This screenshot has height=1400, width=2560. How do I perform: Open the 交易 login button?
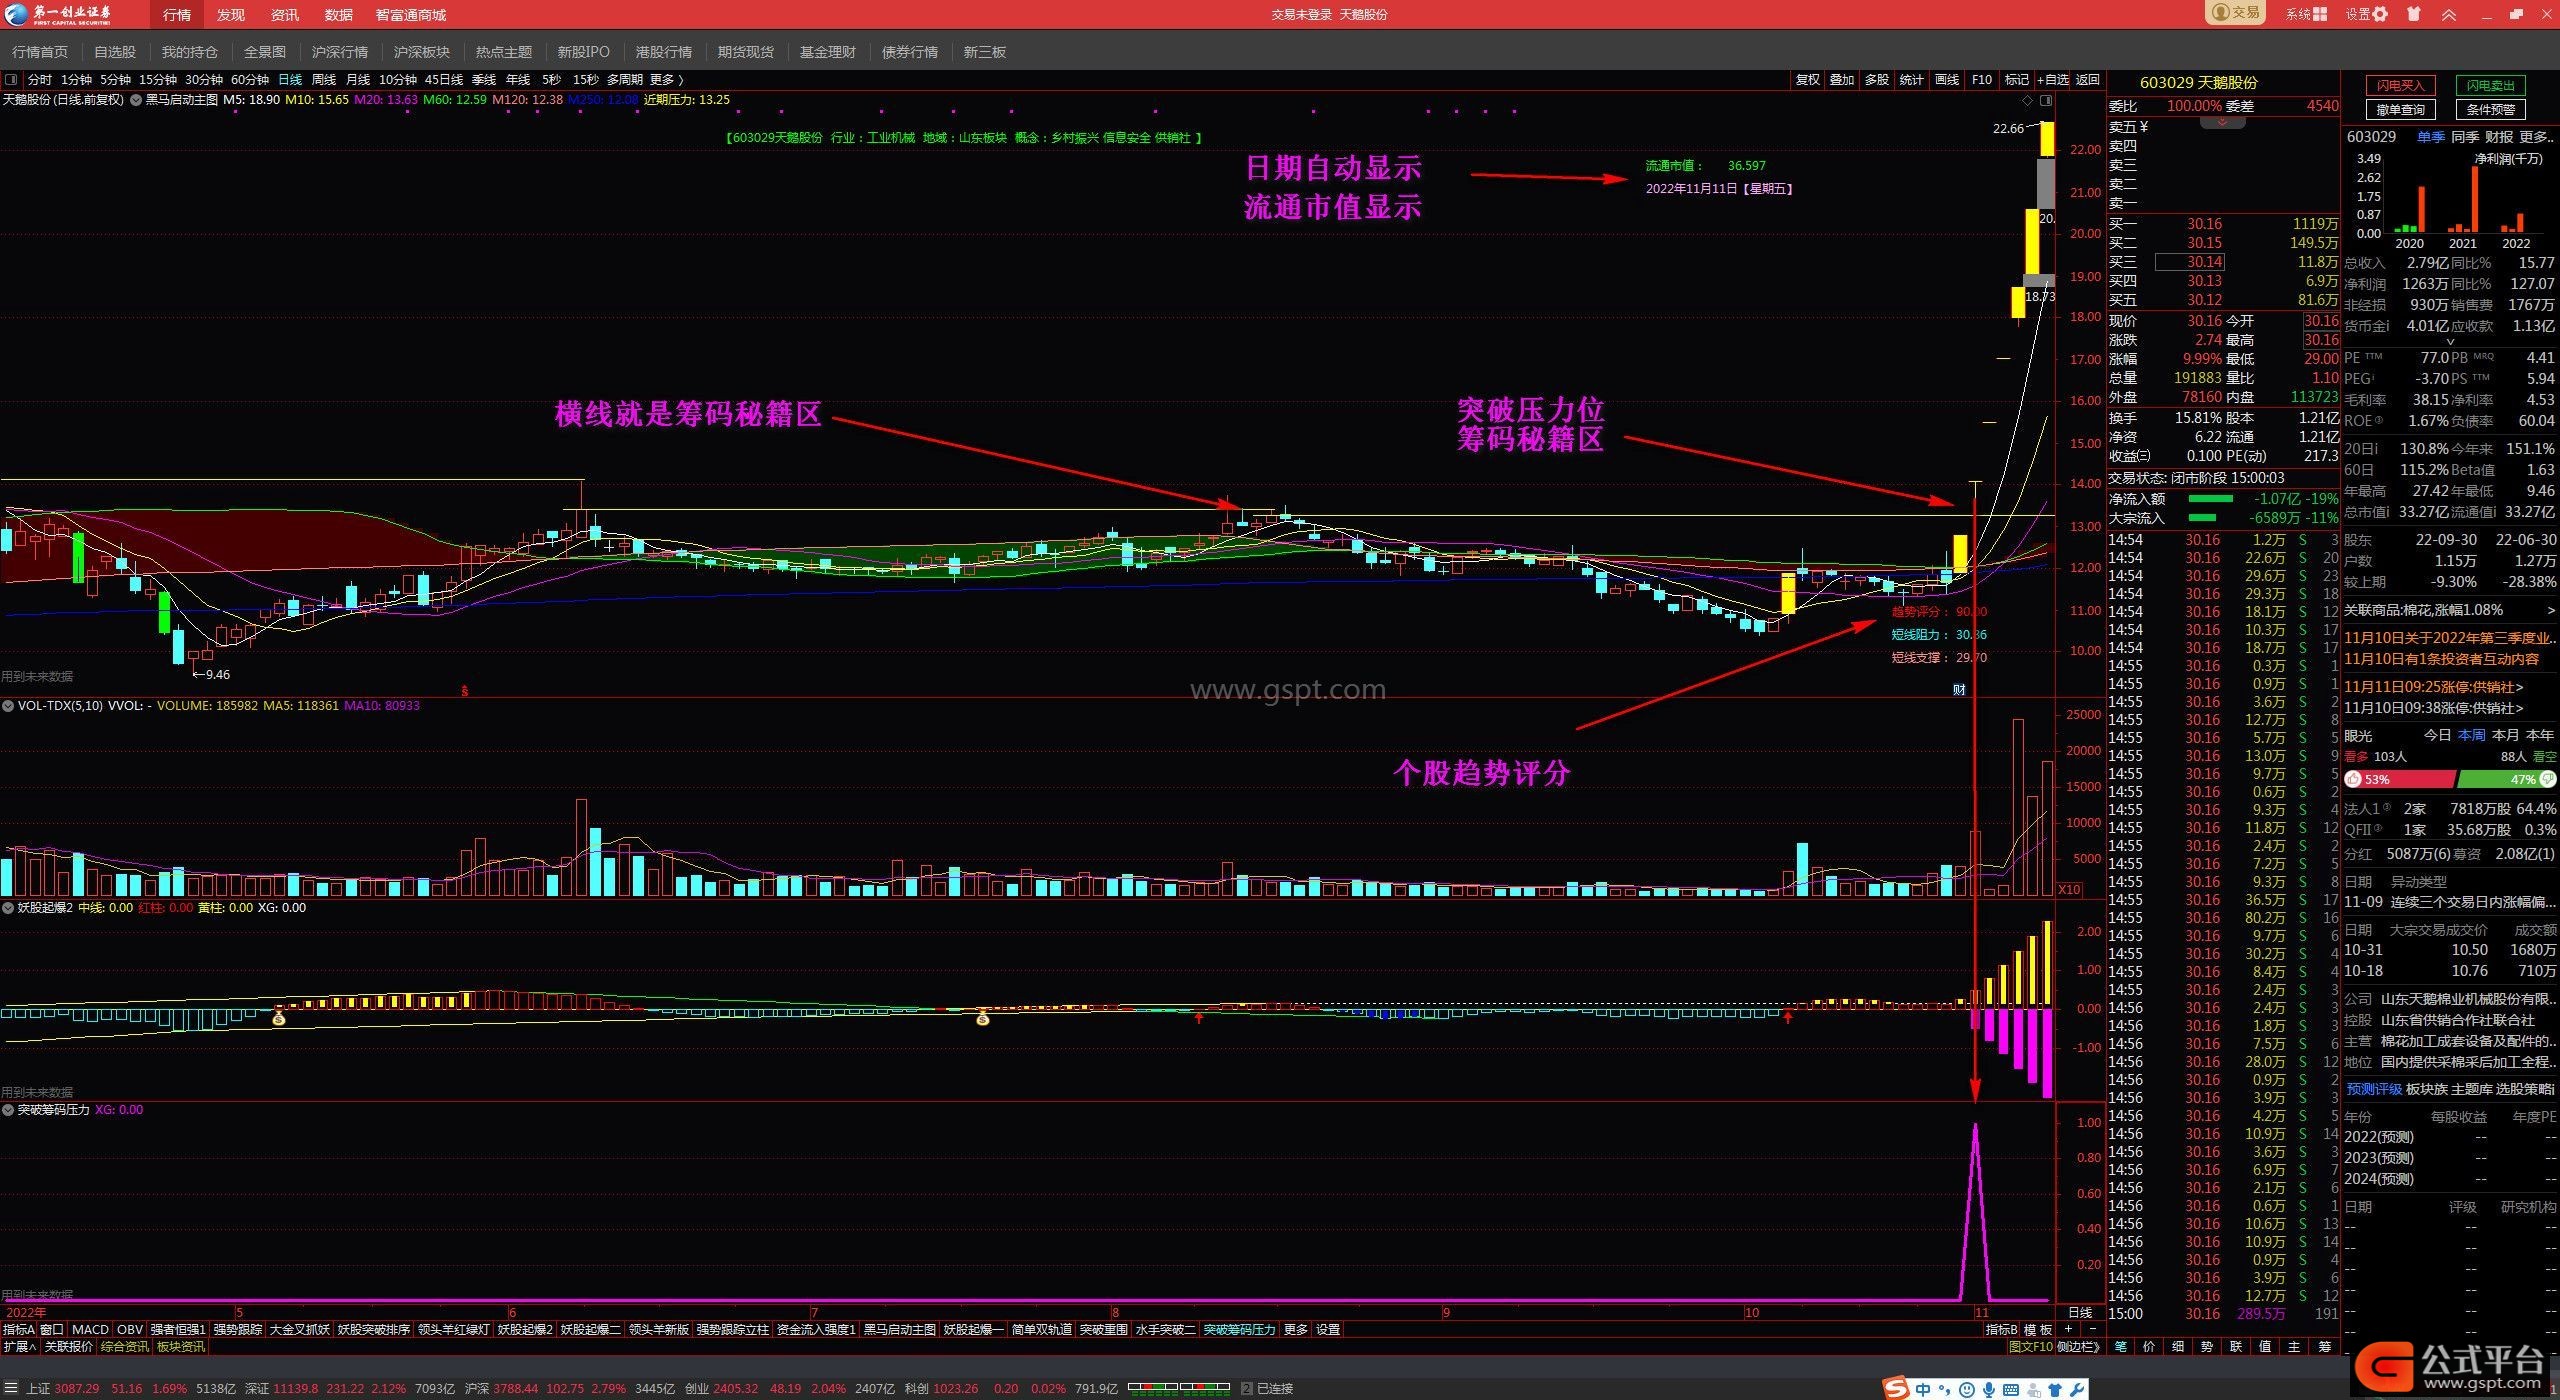coord(2235,13)
